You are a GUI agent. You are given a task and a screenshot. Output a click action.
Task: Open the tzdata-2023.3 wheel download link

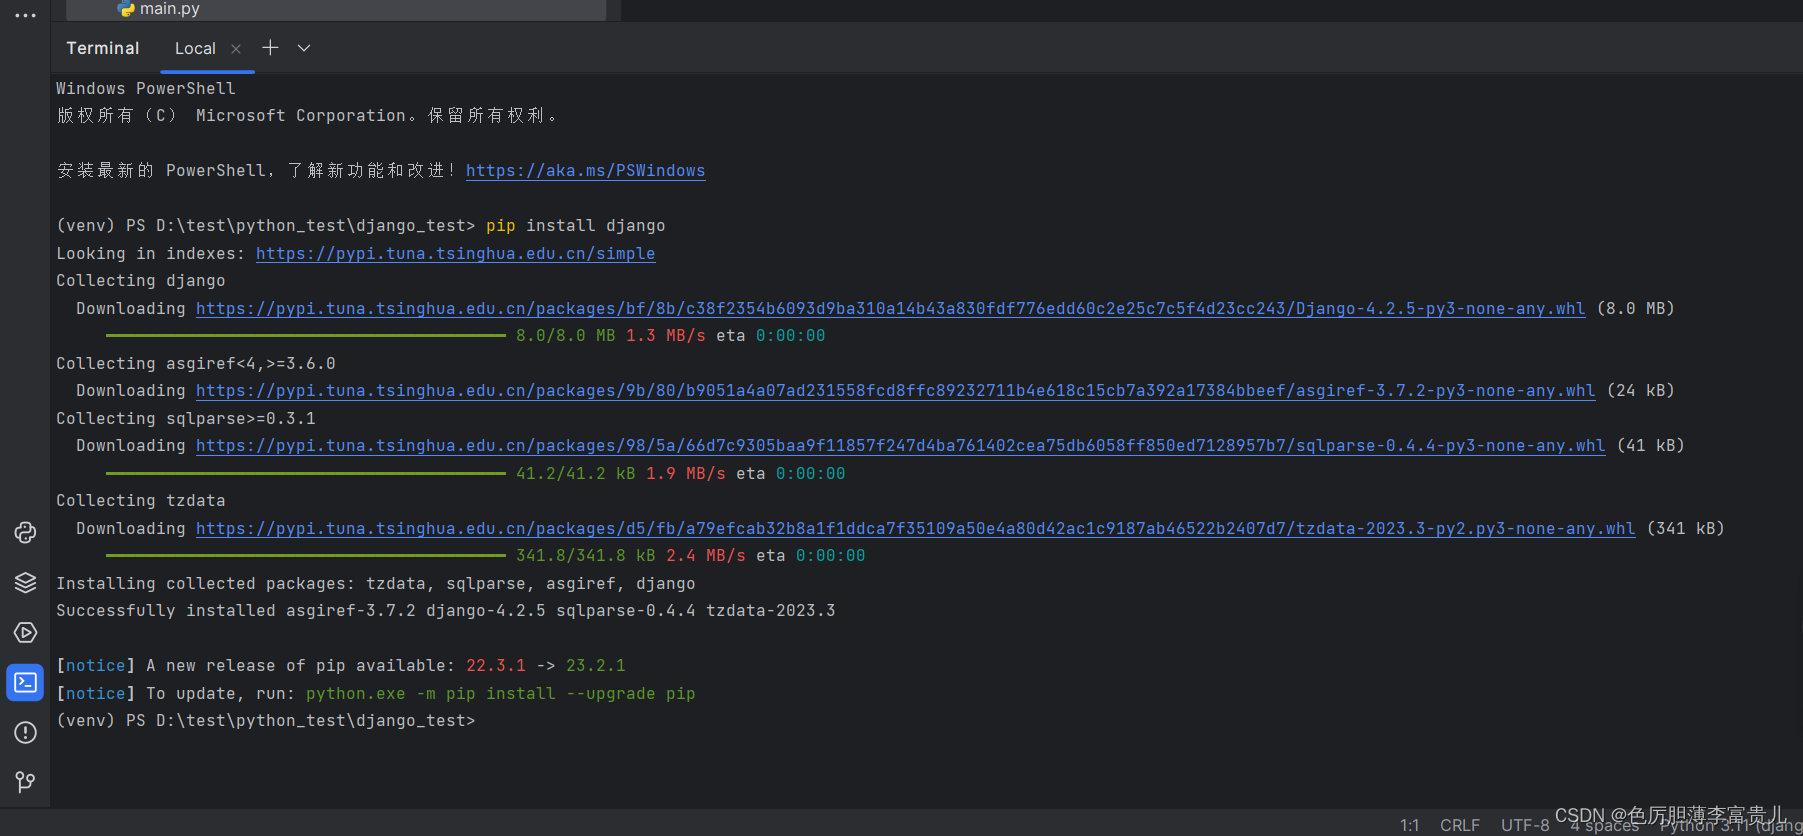[x=915, y=529]
